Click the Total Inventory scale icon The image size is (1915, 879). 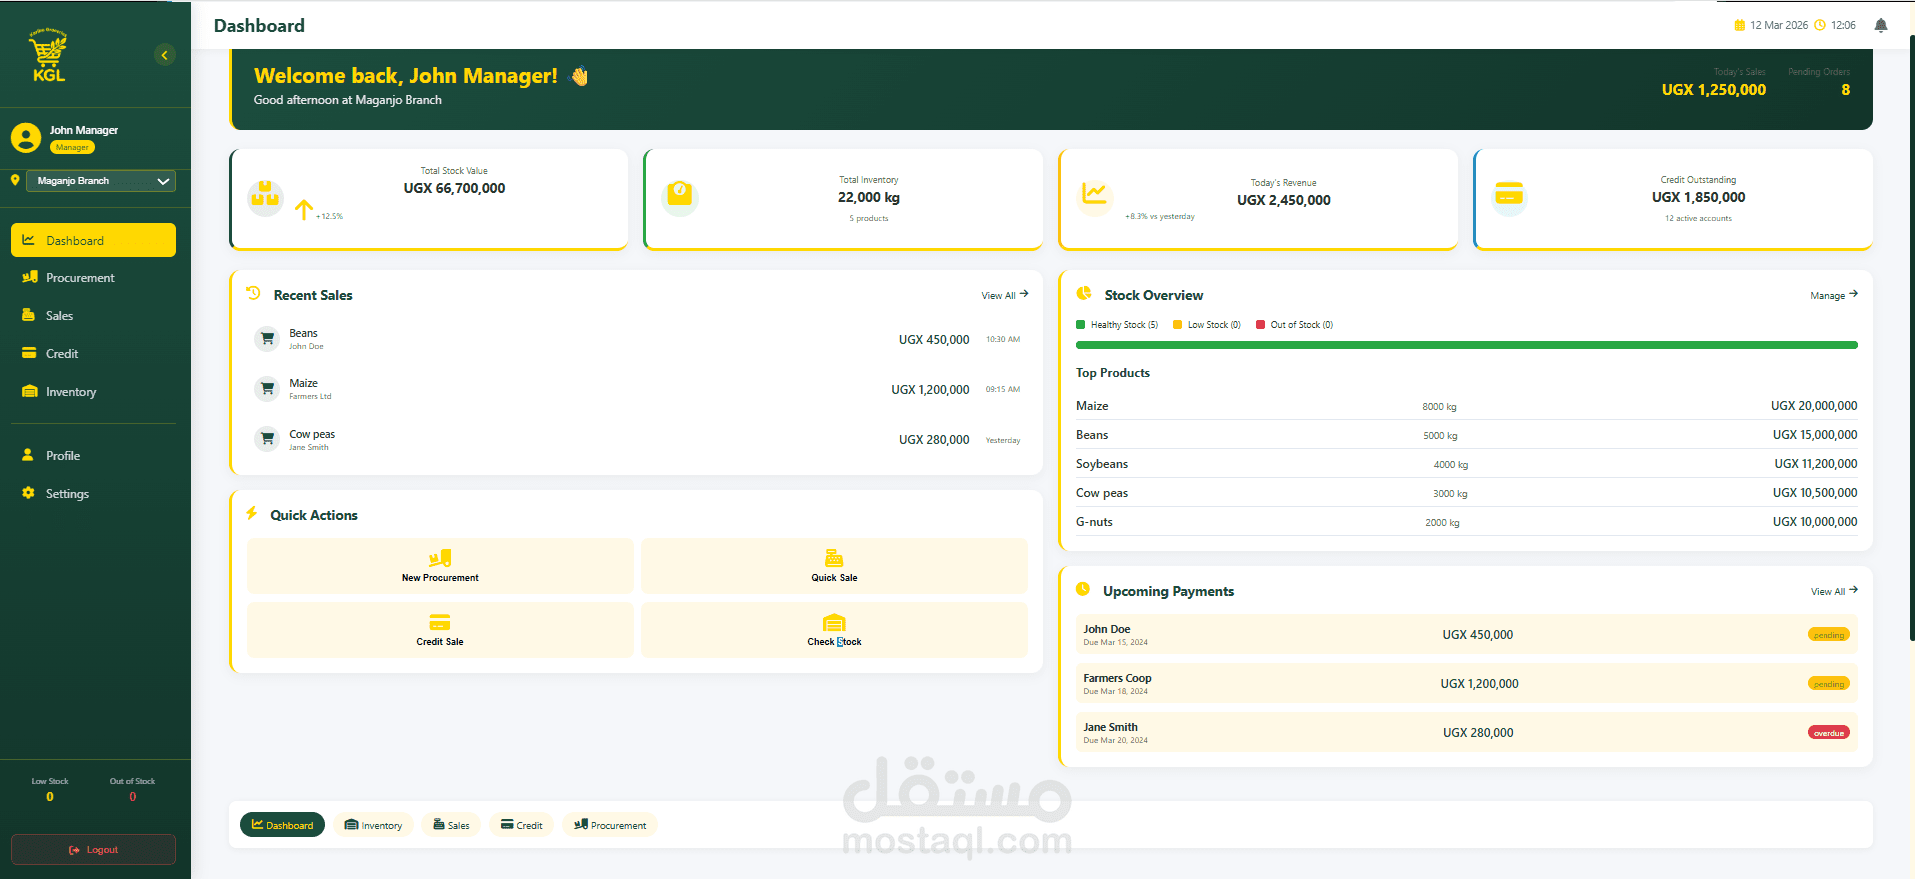coord(680,197)
